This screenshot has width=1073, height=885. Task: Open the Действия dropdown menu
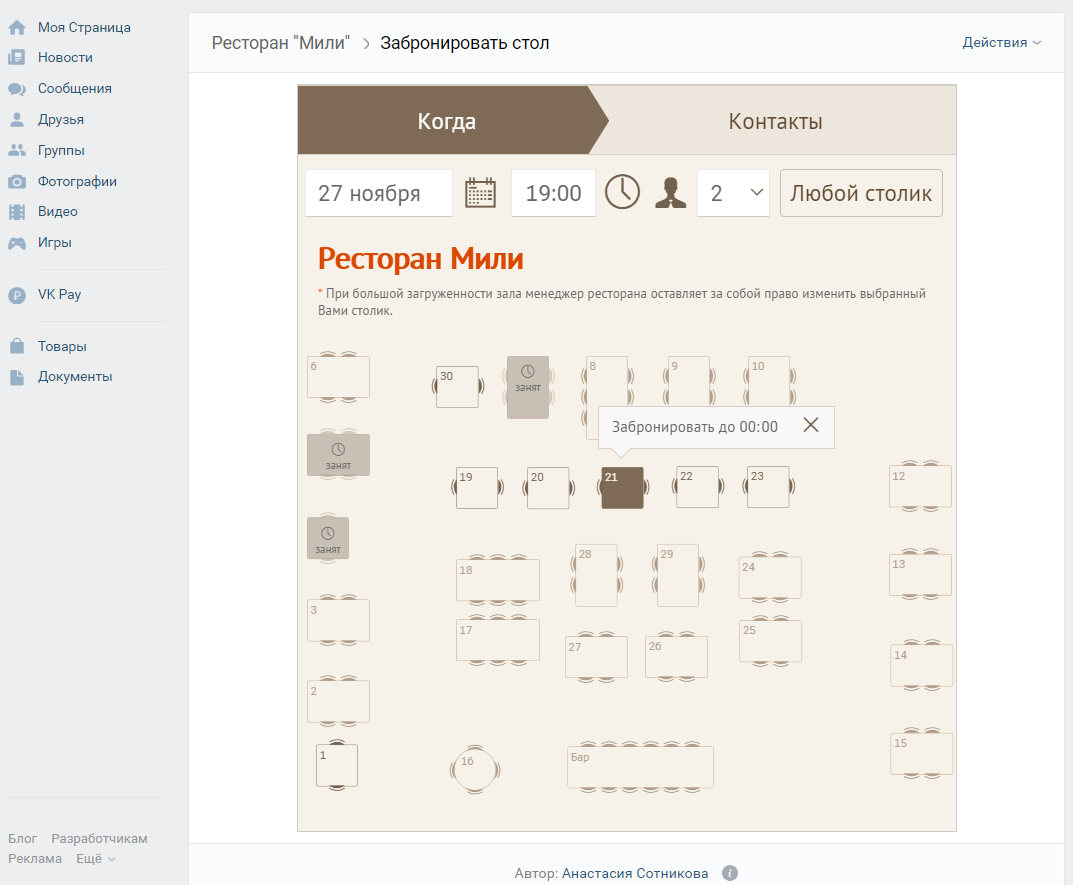[1001, 43]
